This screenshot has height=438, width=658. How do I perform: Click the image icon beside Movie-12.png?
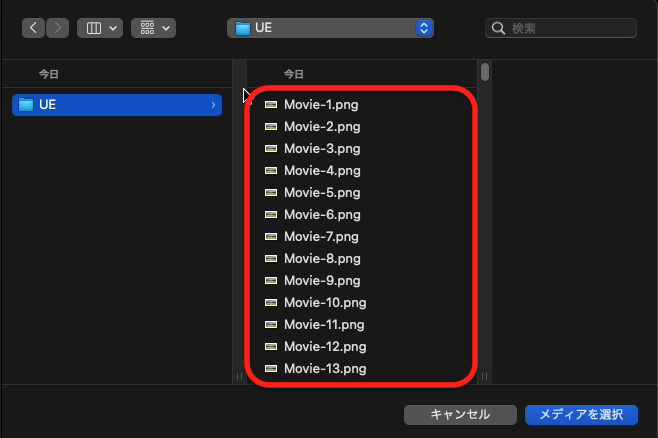(x=271, y=347)
